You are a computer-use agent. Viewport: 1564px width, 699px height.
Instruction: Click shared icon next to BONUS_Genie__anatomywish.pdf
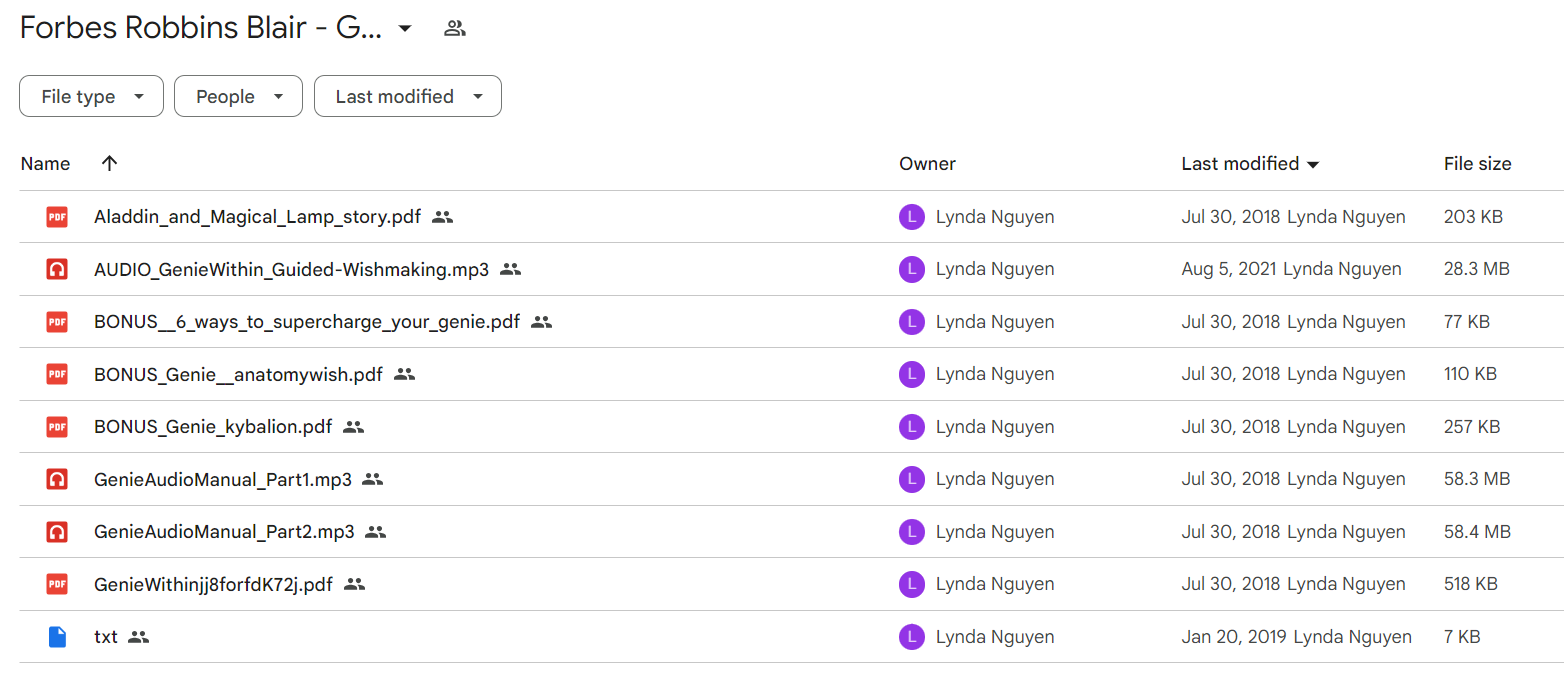tap(404, 374)
